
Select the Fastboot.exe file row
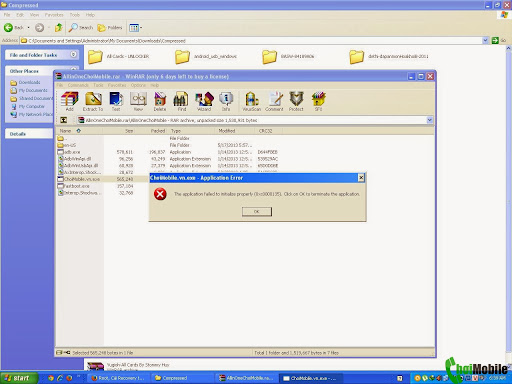coord(103,186)
